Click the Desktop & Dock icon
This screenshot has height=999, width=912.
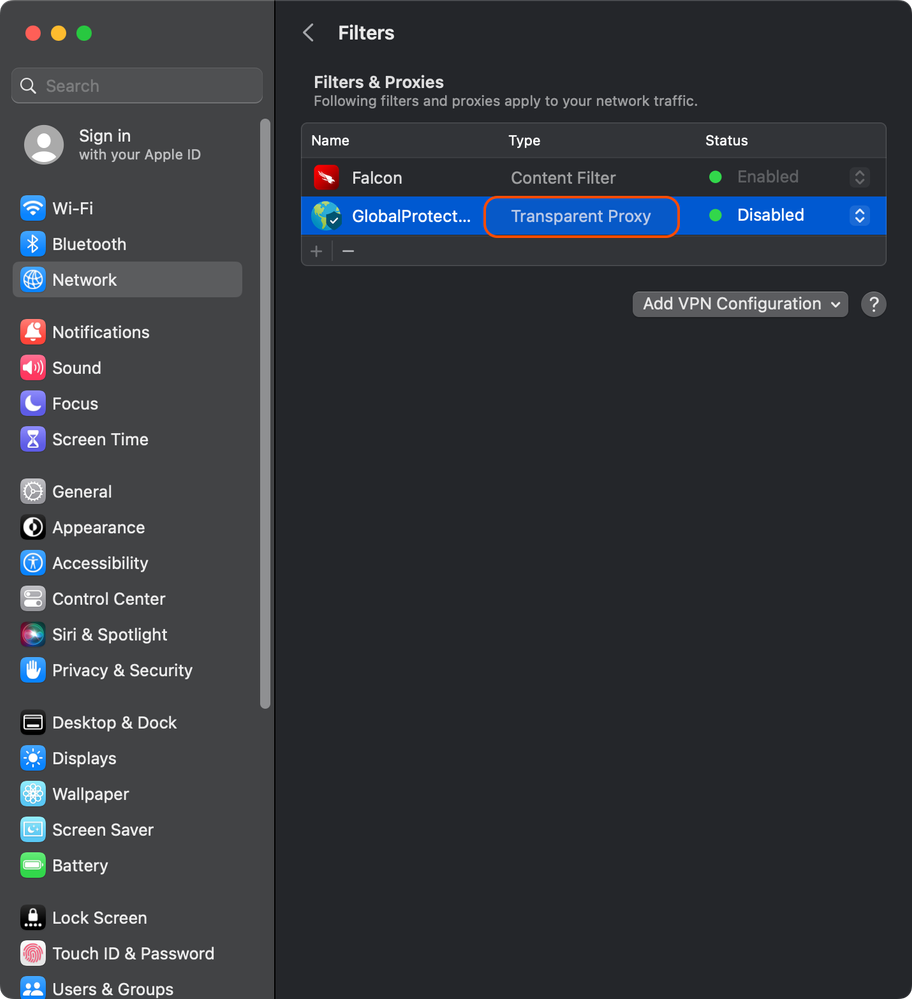tap(33, 722)
